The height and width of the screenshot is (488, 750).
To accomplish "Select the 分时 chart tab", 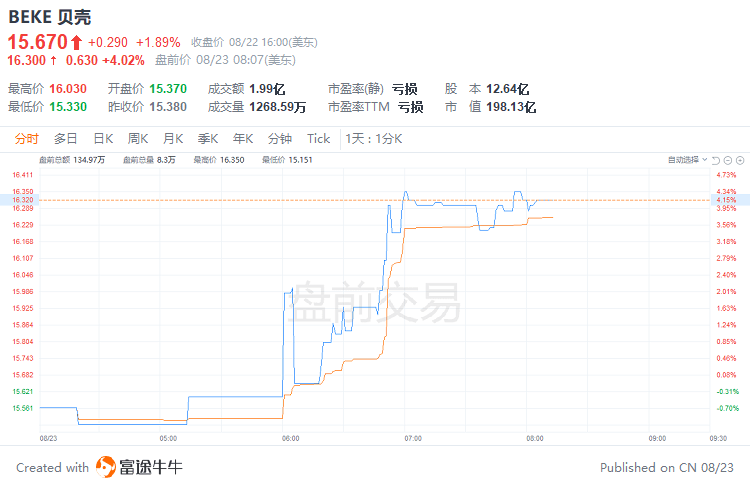I will click(x=26, y=139).
